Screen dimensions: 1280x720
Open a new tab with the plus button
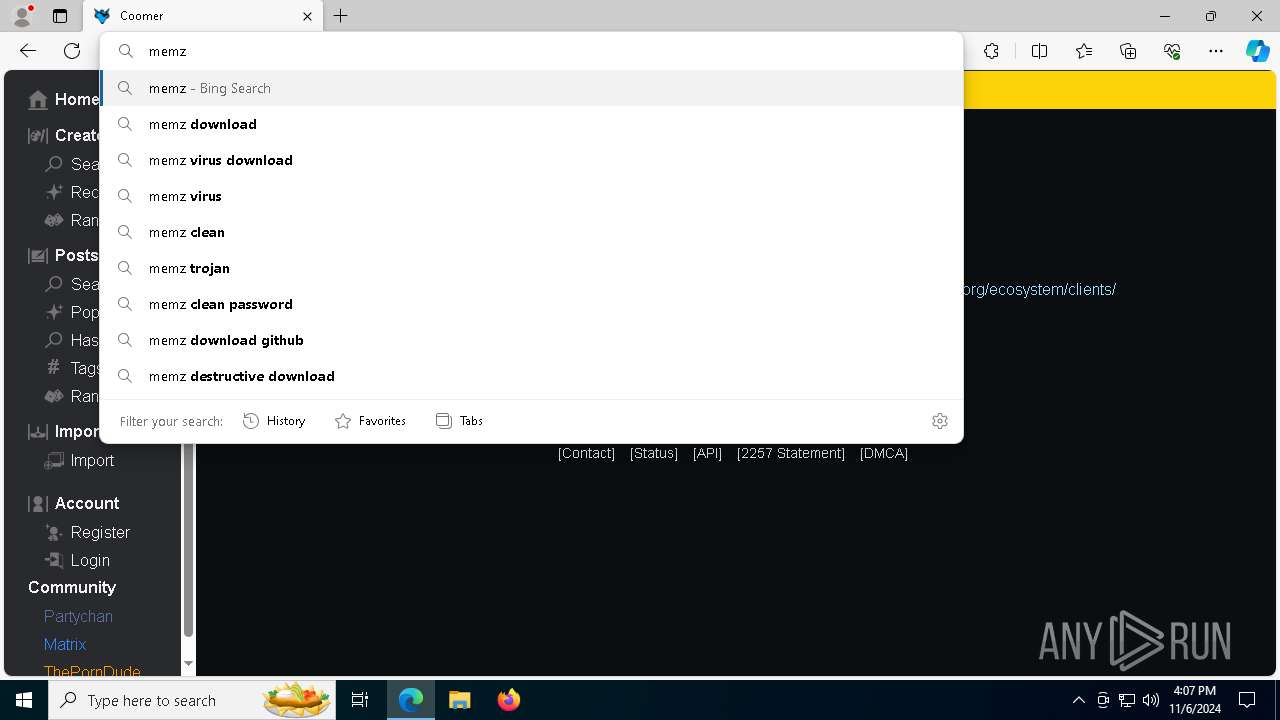pyautogui.click(x=341, y=16)
